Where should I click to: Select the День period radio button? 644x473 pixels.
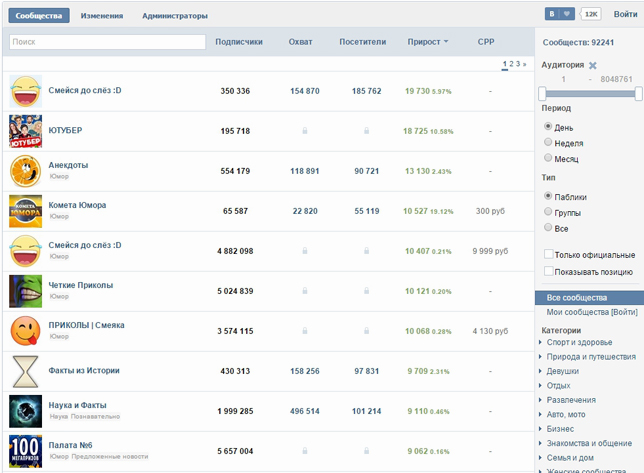click(548, 126)
